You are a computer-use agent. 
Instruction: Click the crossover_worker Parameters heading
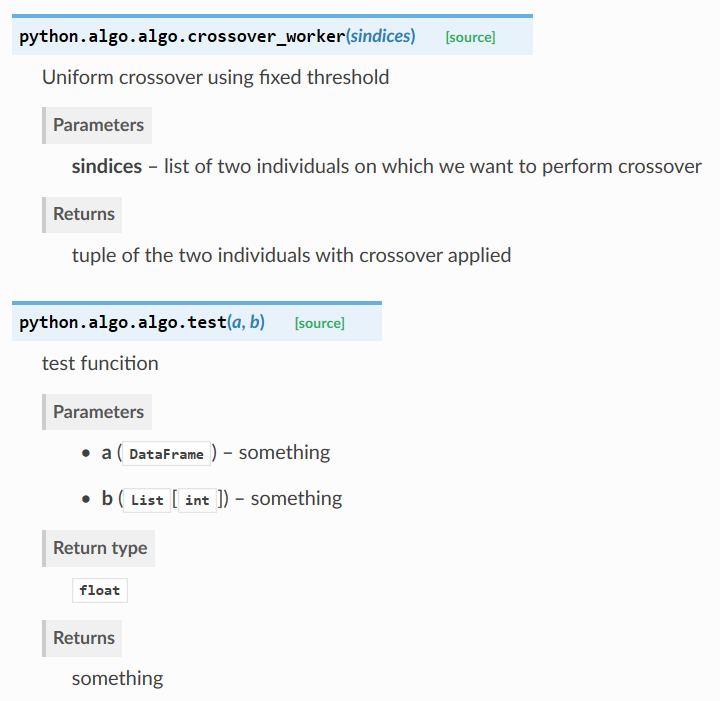coord(97,125)
